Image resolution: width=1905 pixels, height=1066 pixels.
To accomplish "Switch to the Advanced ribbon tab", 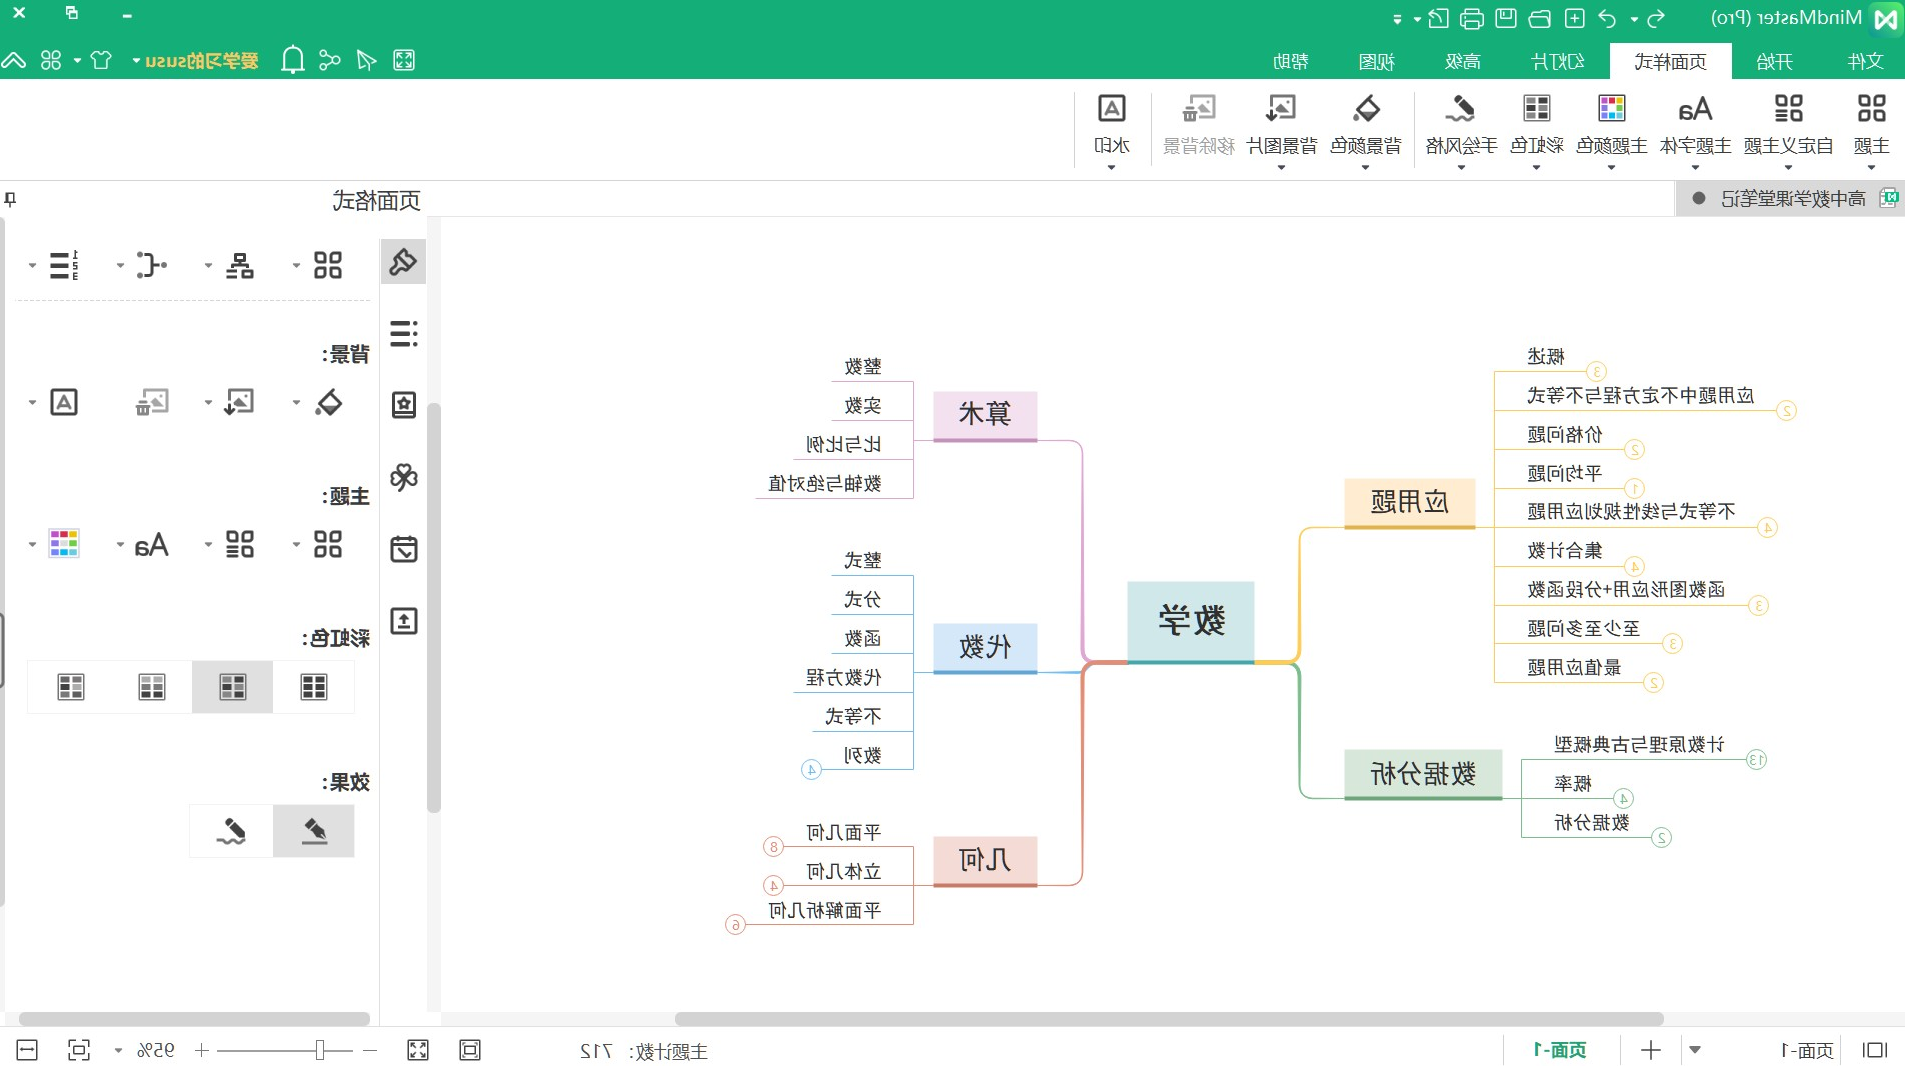I will coord(1462,61).
